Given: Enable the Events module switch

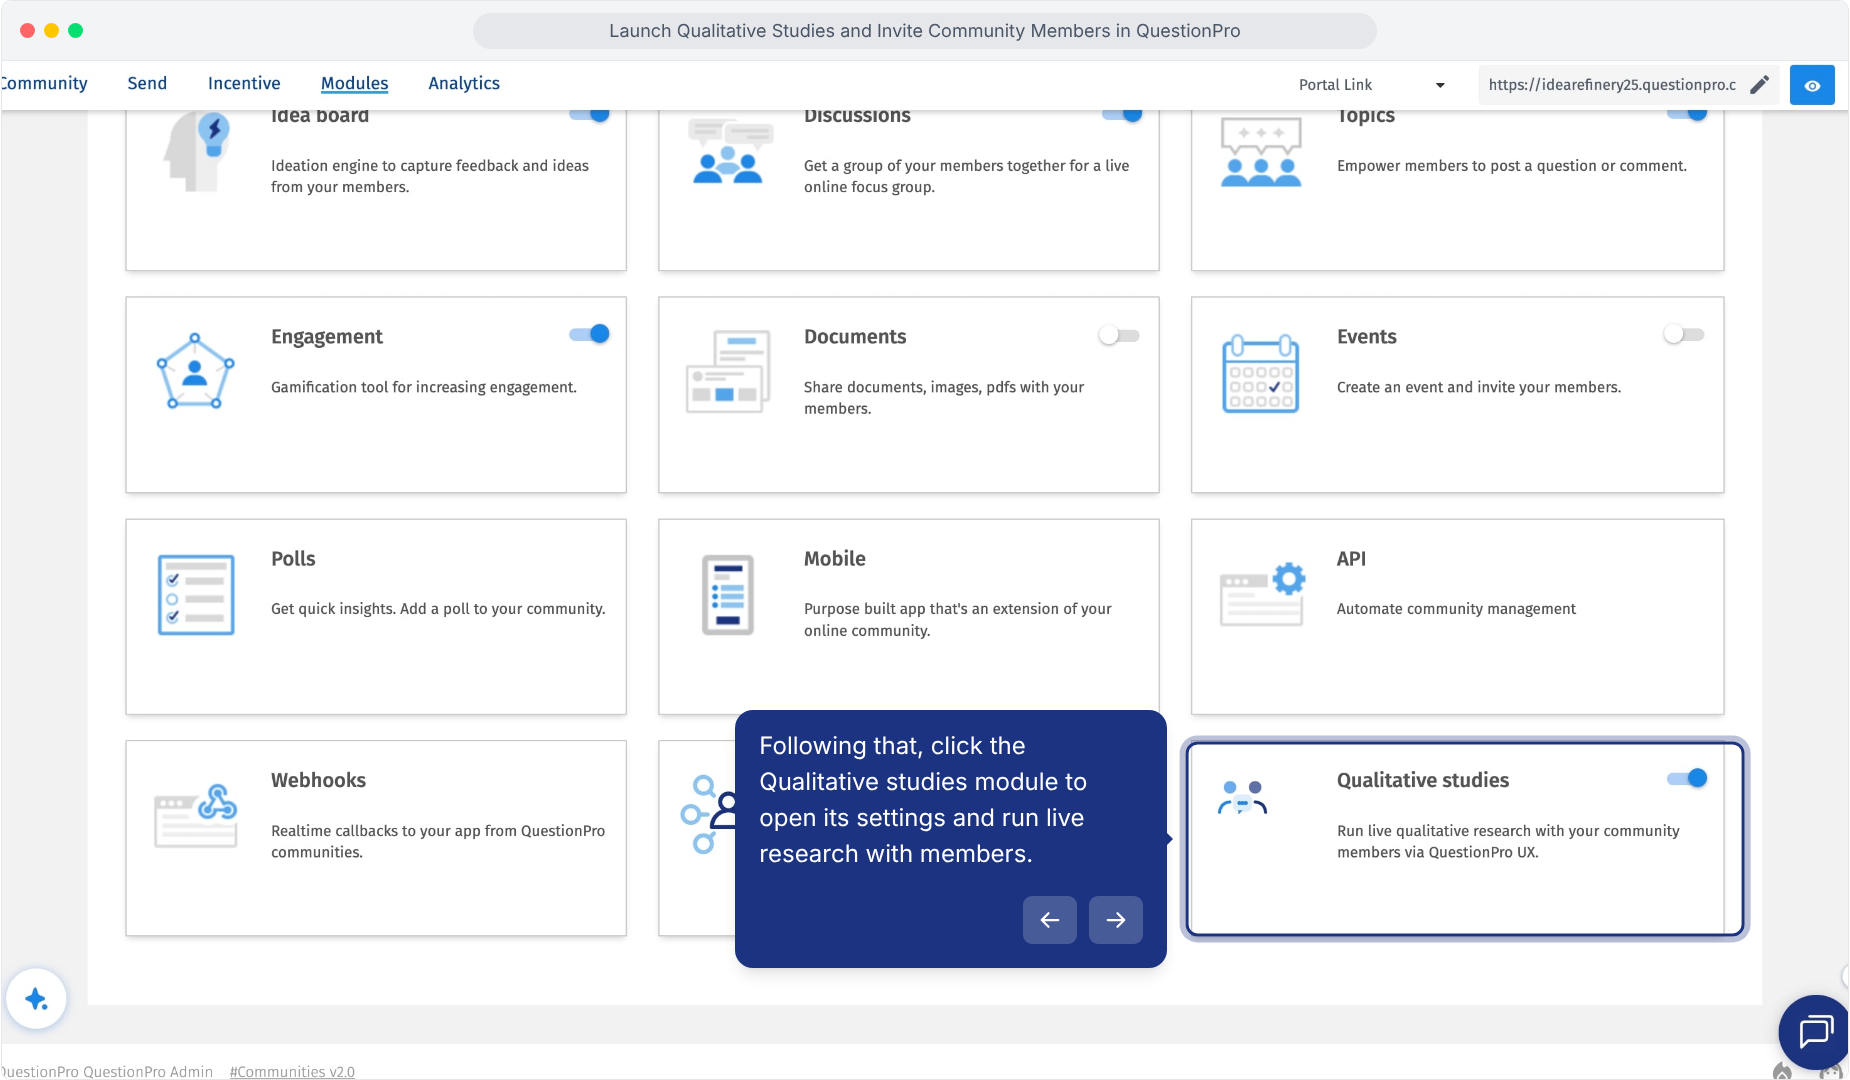Looking at the screenshot, I should click(1684, 334).
